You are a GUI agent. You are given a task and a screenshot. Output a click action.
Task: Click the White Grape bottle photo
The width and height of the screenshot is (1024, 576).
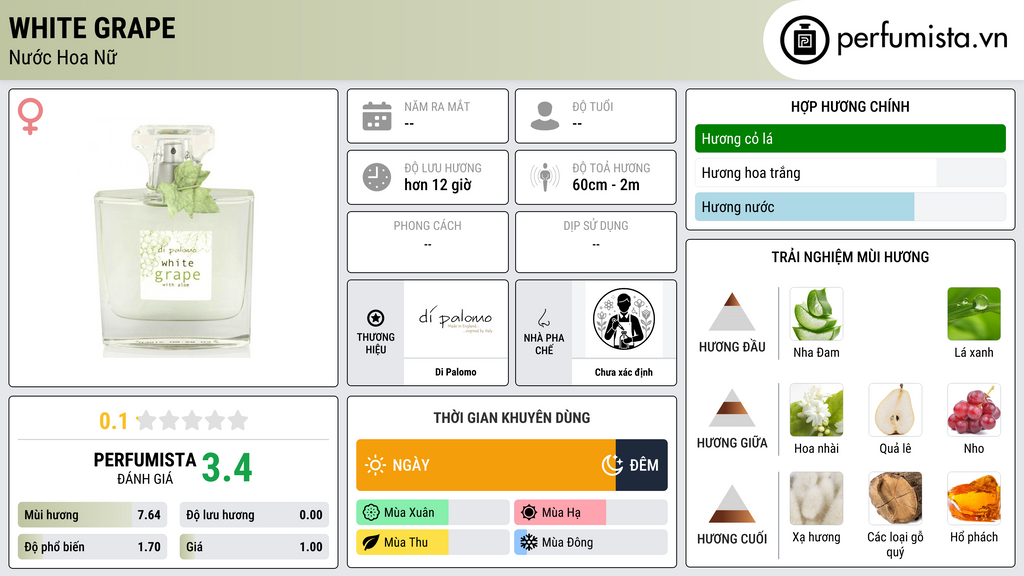174,238
